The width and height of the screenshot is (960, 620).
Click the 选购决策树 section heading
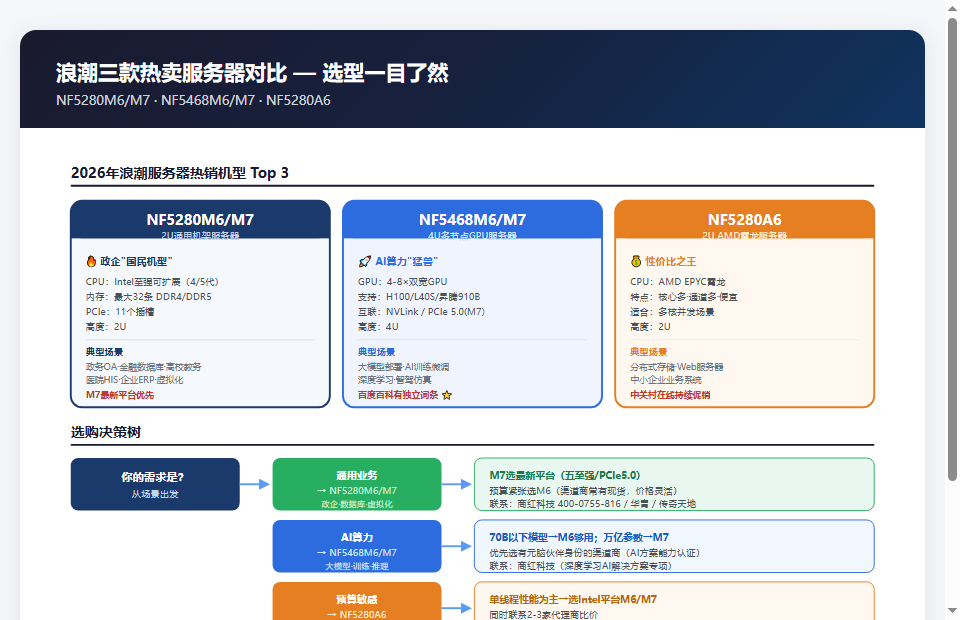click(x=106, y=432)
